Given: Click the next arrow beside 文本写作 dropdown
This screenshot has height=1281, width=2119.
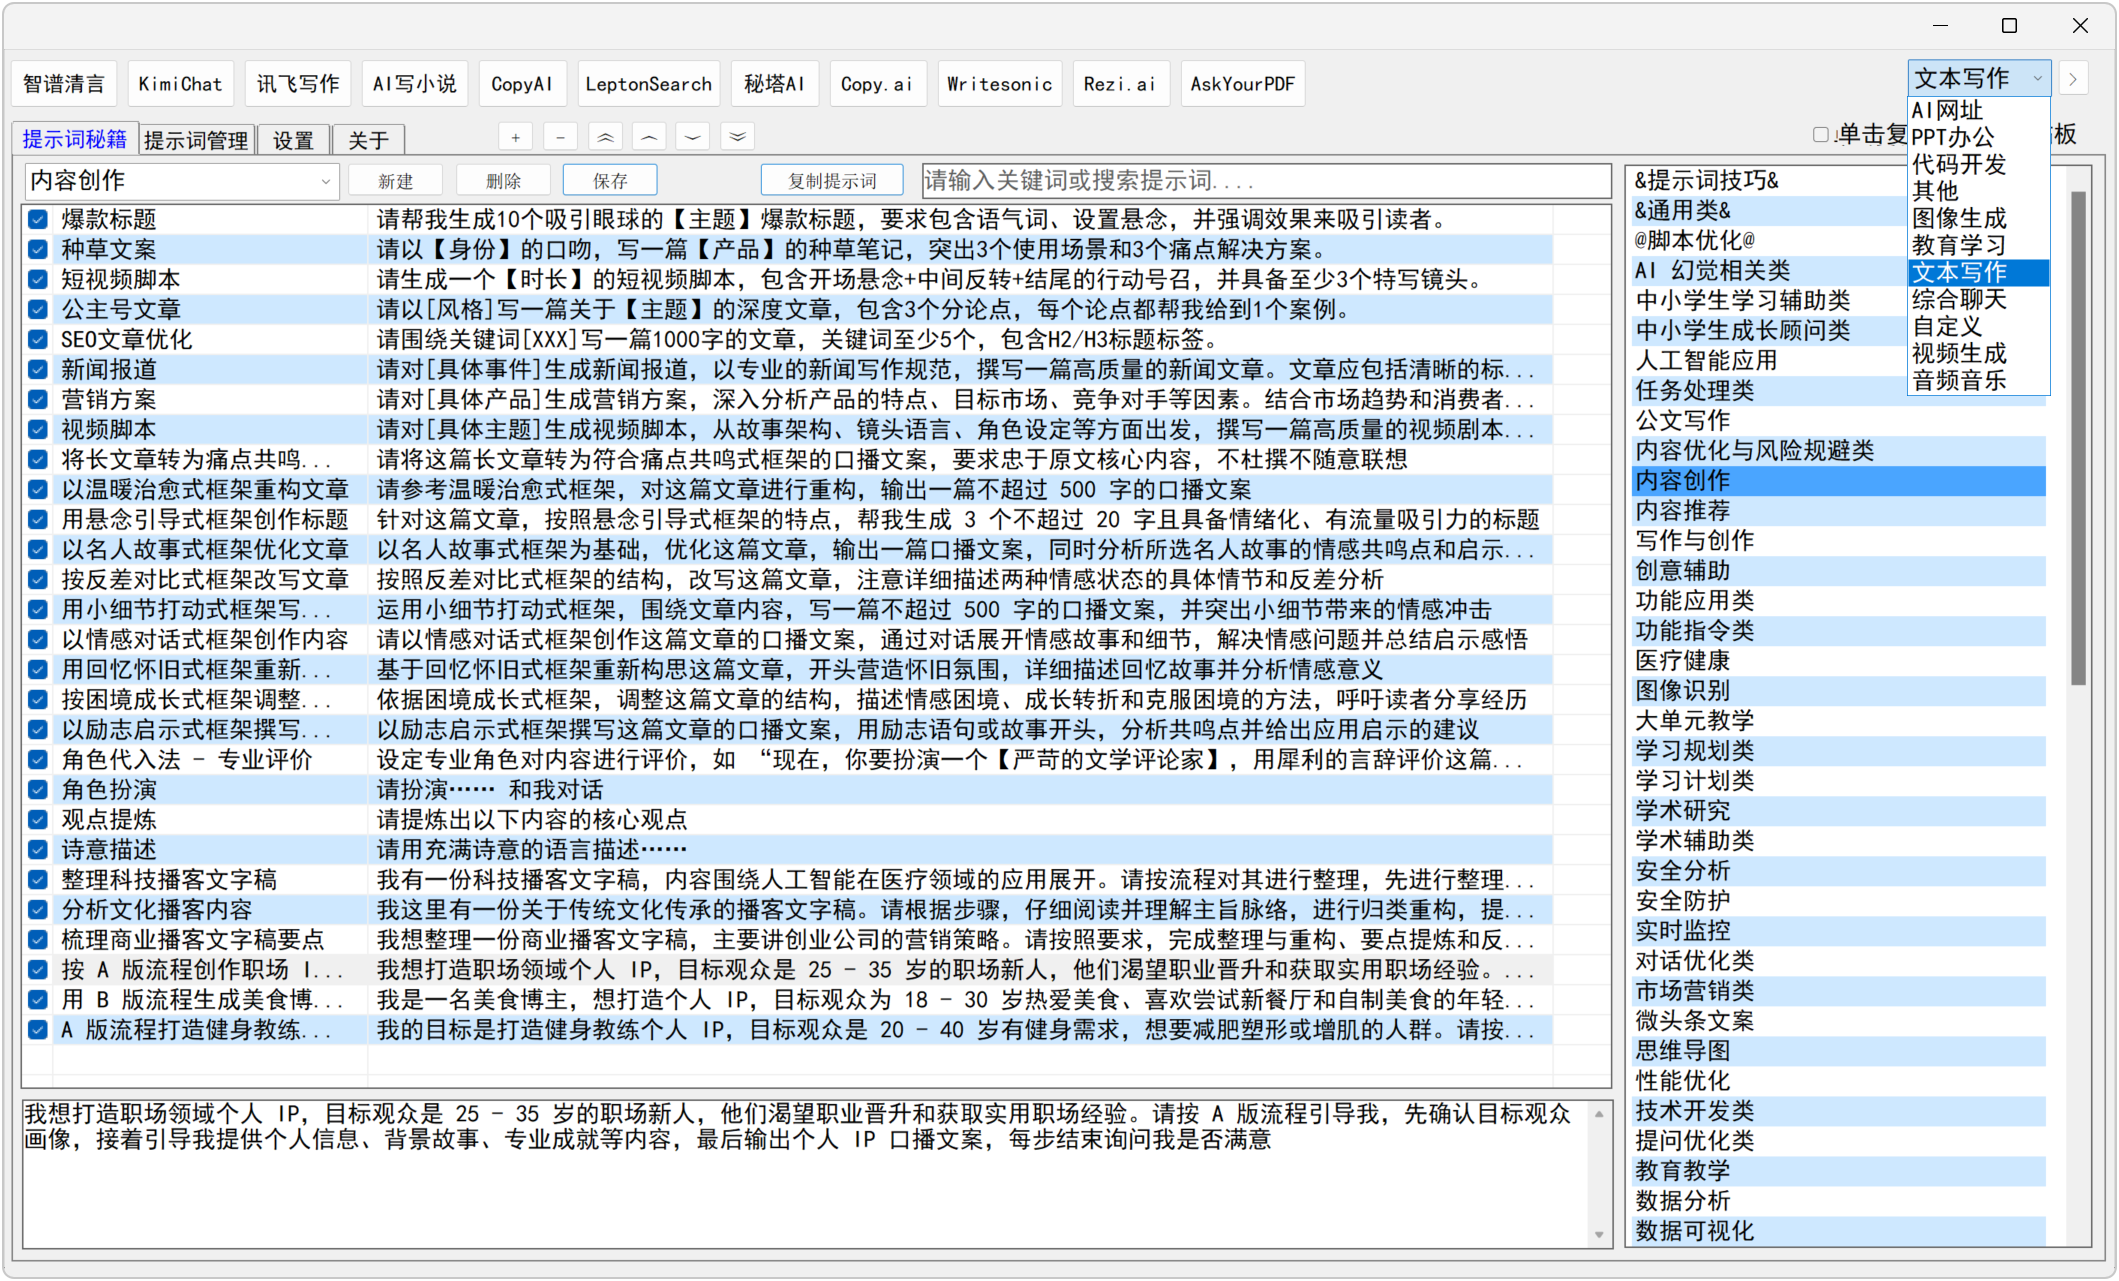Looking at the screenshot, I should point(2073,79).
